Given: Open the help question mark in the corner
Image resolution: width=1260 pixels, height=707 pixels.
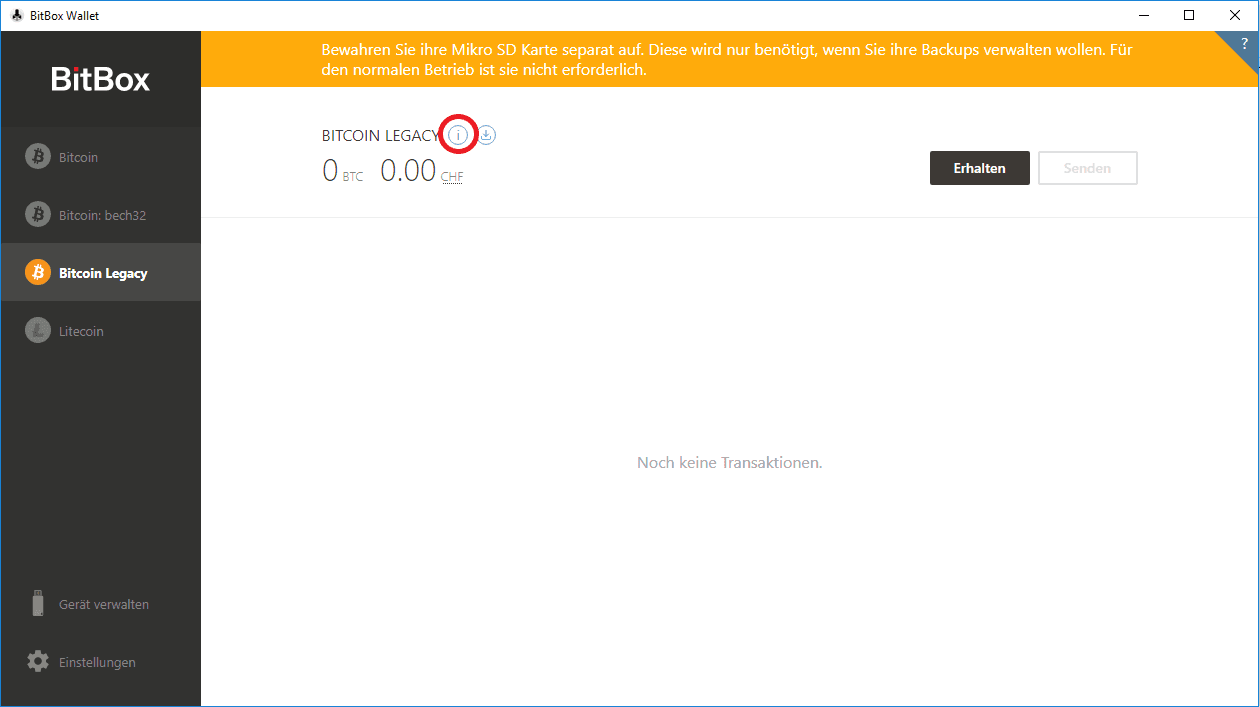Looking at the screenshot, I should [x=1243, y=43].
